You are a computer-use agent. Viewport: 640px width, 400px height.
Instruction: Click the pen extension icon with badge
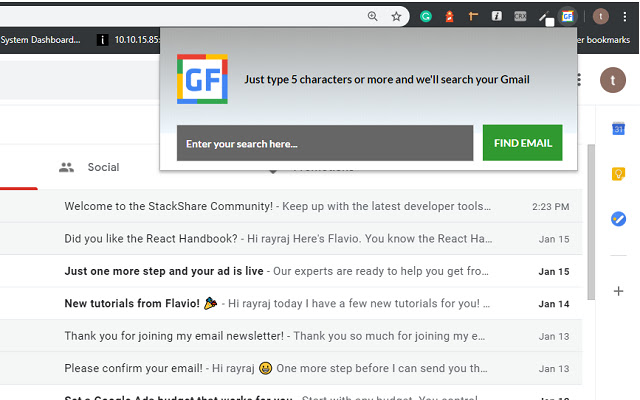click(546, 18)
